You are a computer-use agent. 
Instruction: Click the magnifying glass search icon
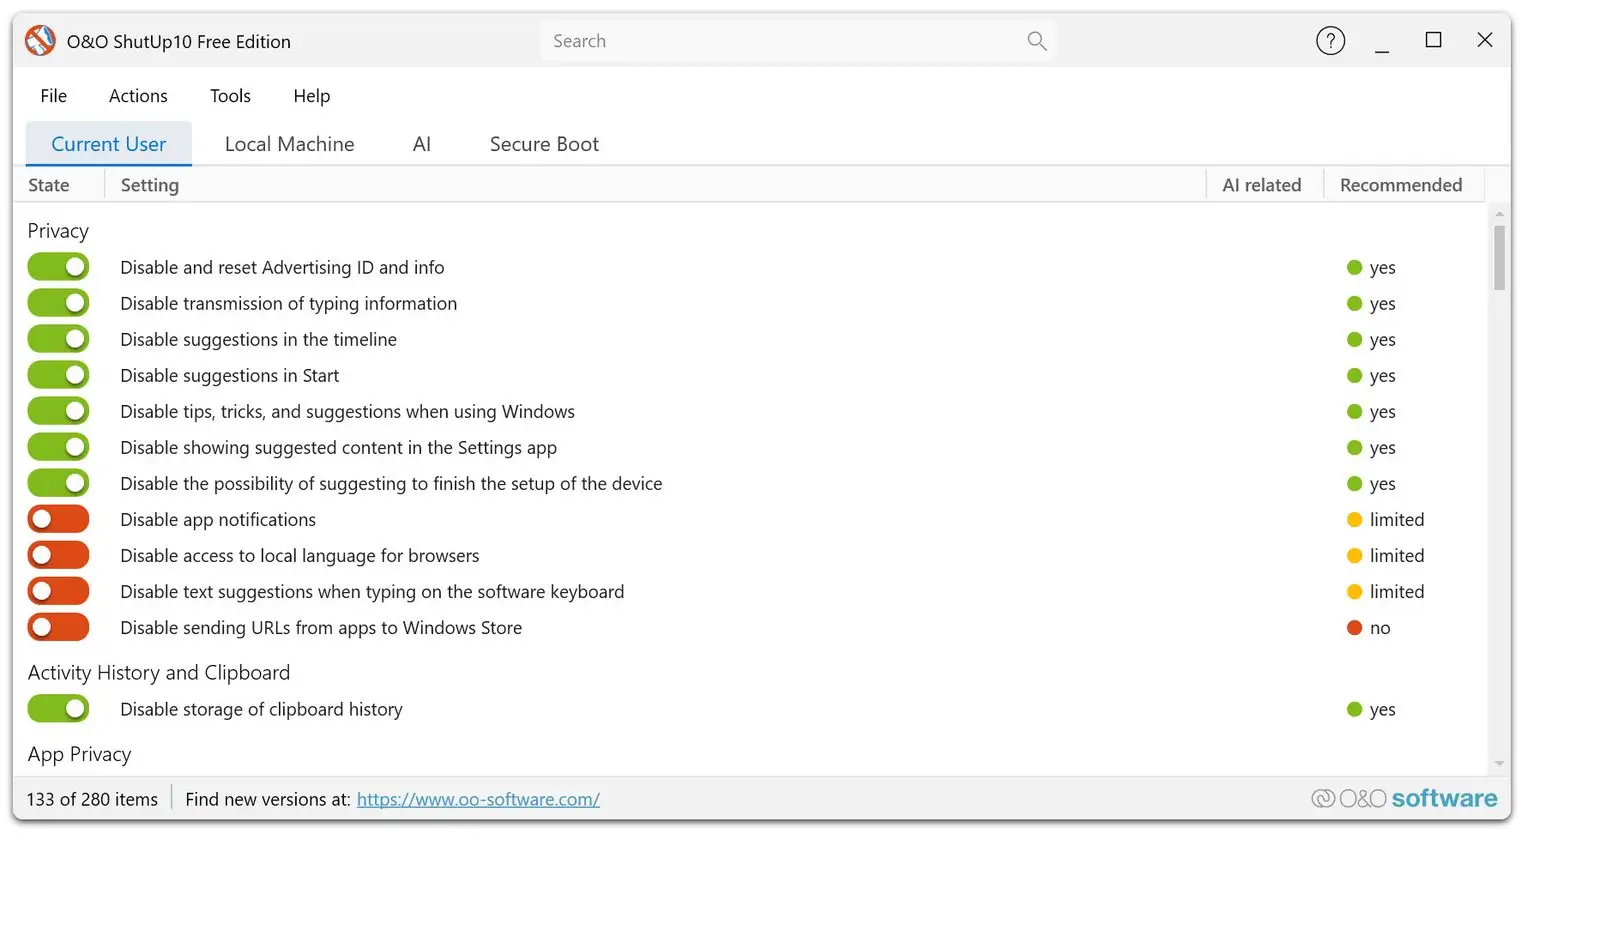[x=1037, y=41]
